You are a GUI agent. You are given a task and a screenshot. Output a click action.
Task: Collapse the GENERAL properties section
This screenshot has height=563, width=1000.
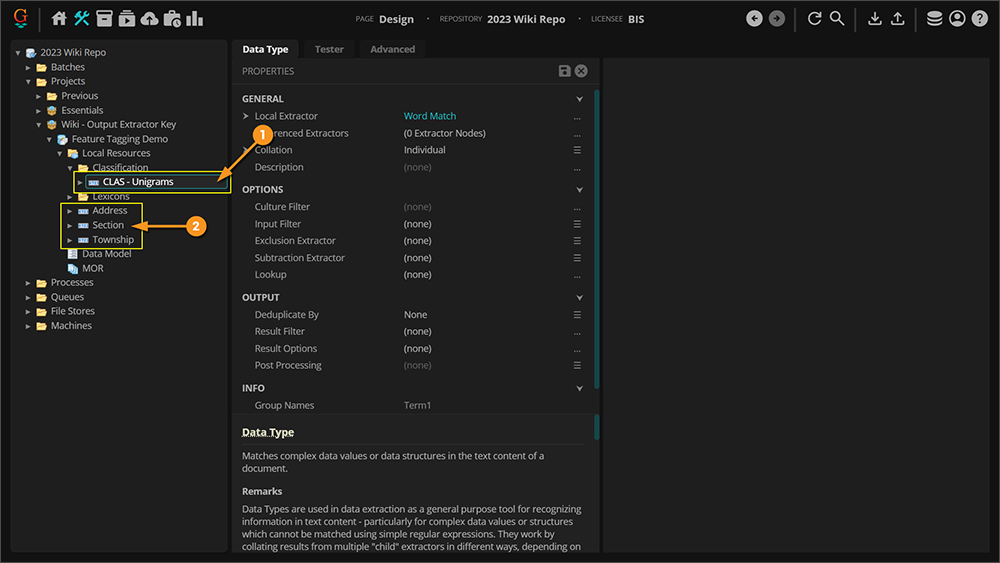579,99
